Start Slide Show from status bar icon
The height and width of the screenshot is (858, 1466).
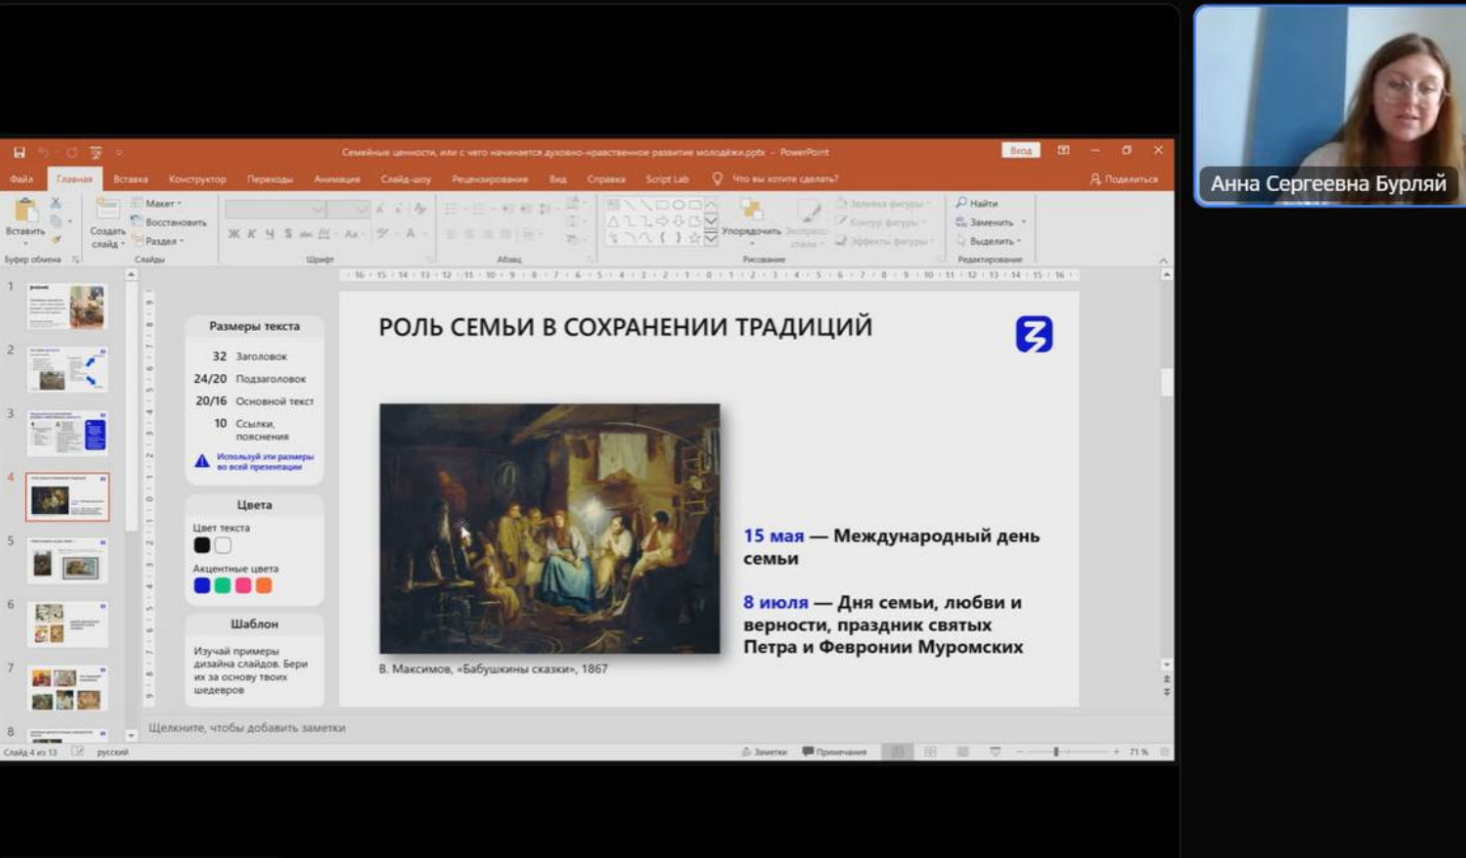coord(995,752)
